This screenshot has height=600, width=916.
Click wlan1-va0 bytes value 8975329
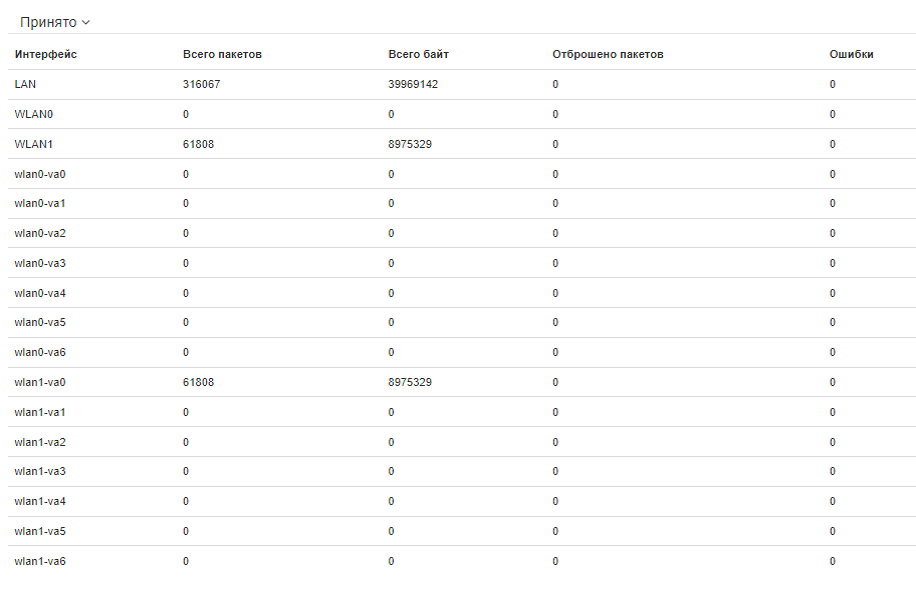(410, 382)
